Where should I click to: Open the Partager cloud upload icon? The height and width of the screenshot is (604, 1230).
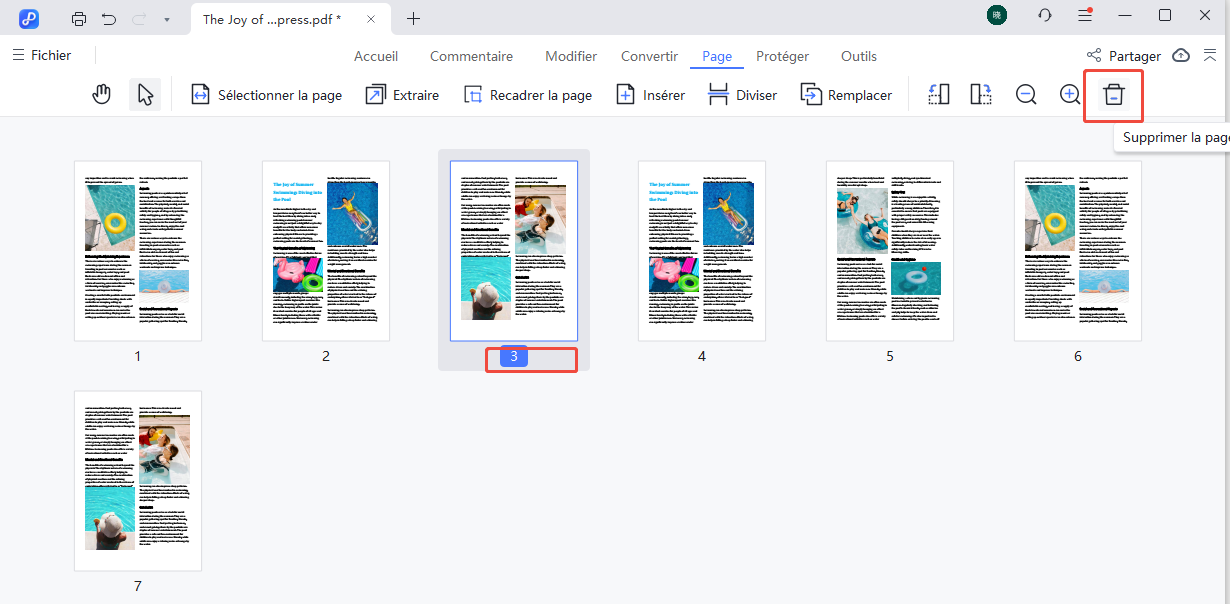click(1182, 56)
